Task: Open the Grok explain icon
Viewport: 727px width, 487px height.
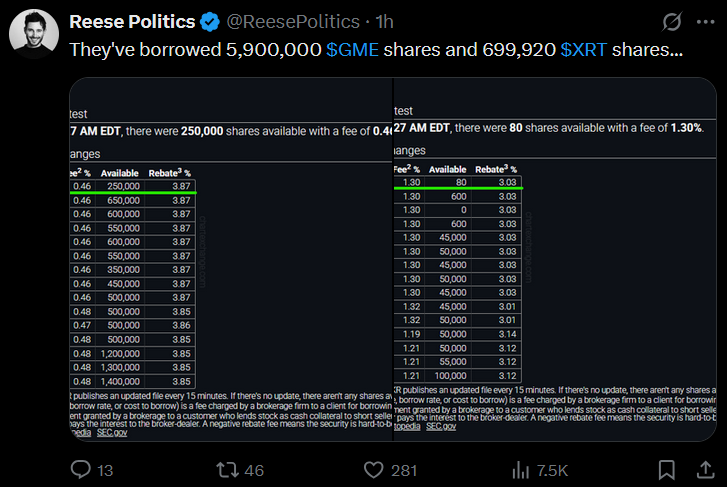Action: tap(672, 22)
